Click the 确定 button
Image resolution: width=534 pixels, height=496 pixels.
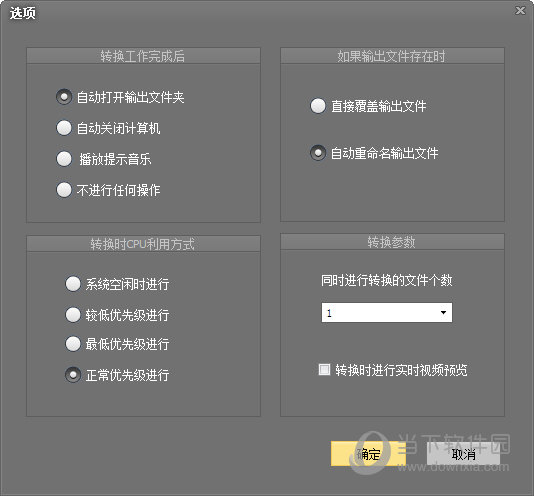coord(368,454)
